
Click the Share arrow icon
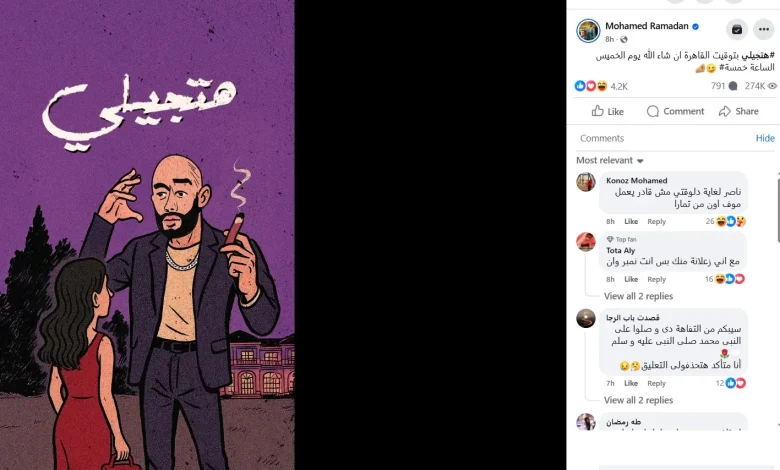point(725,111)
